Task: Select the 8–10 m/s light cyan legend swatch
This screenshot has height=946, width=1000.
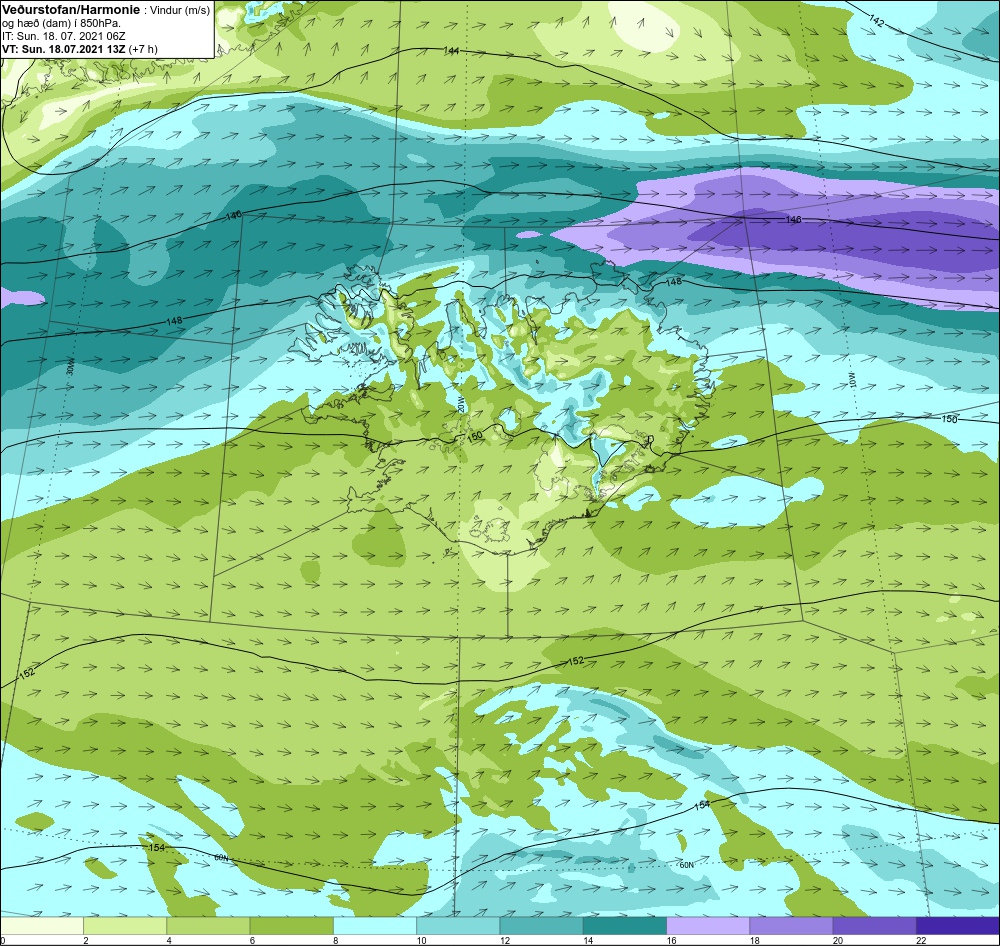Action: [x=375, y=925]
